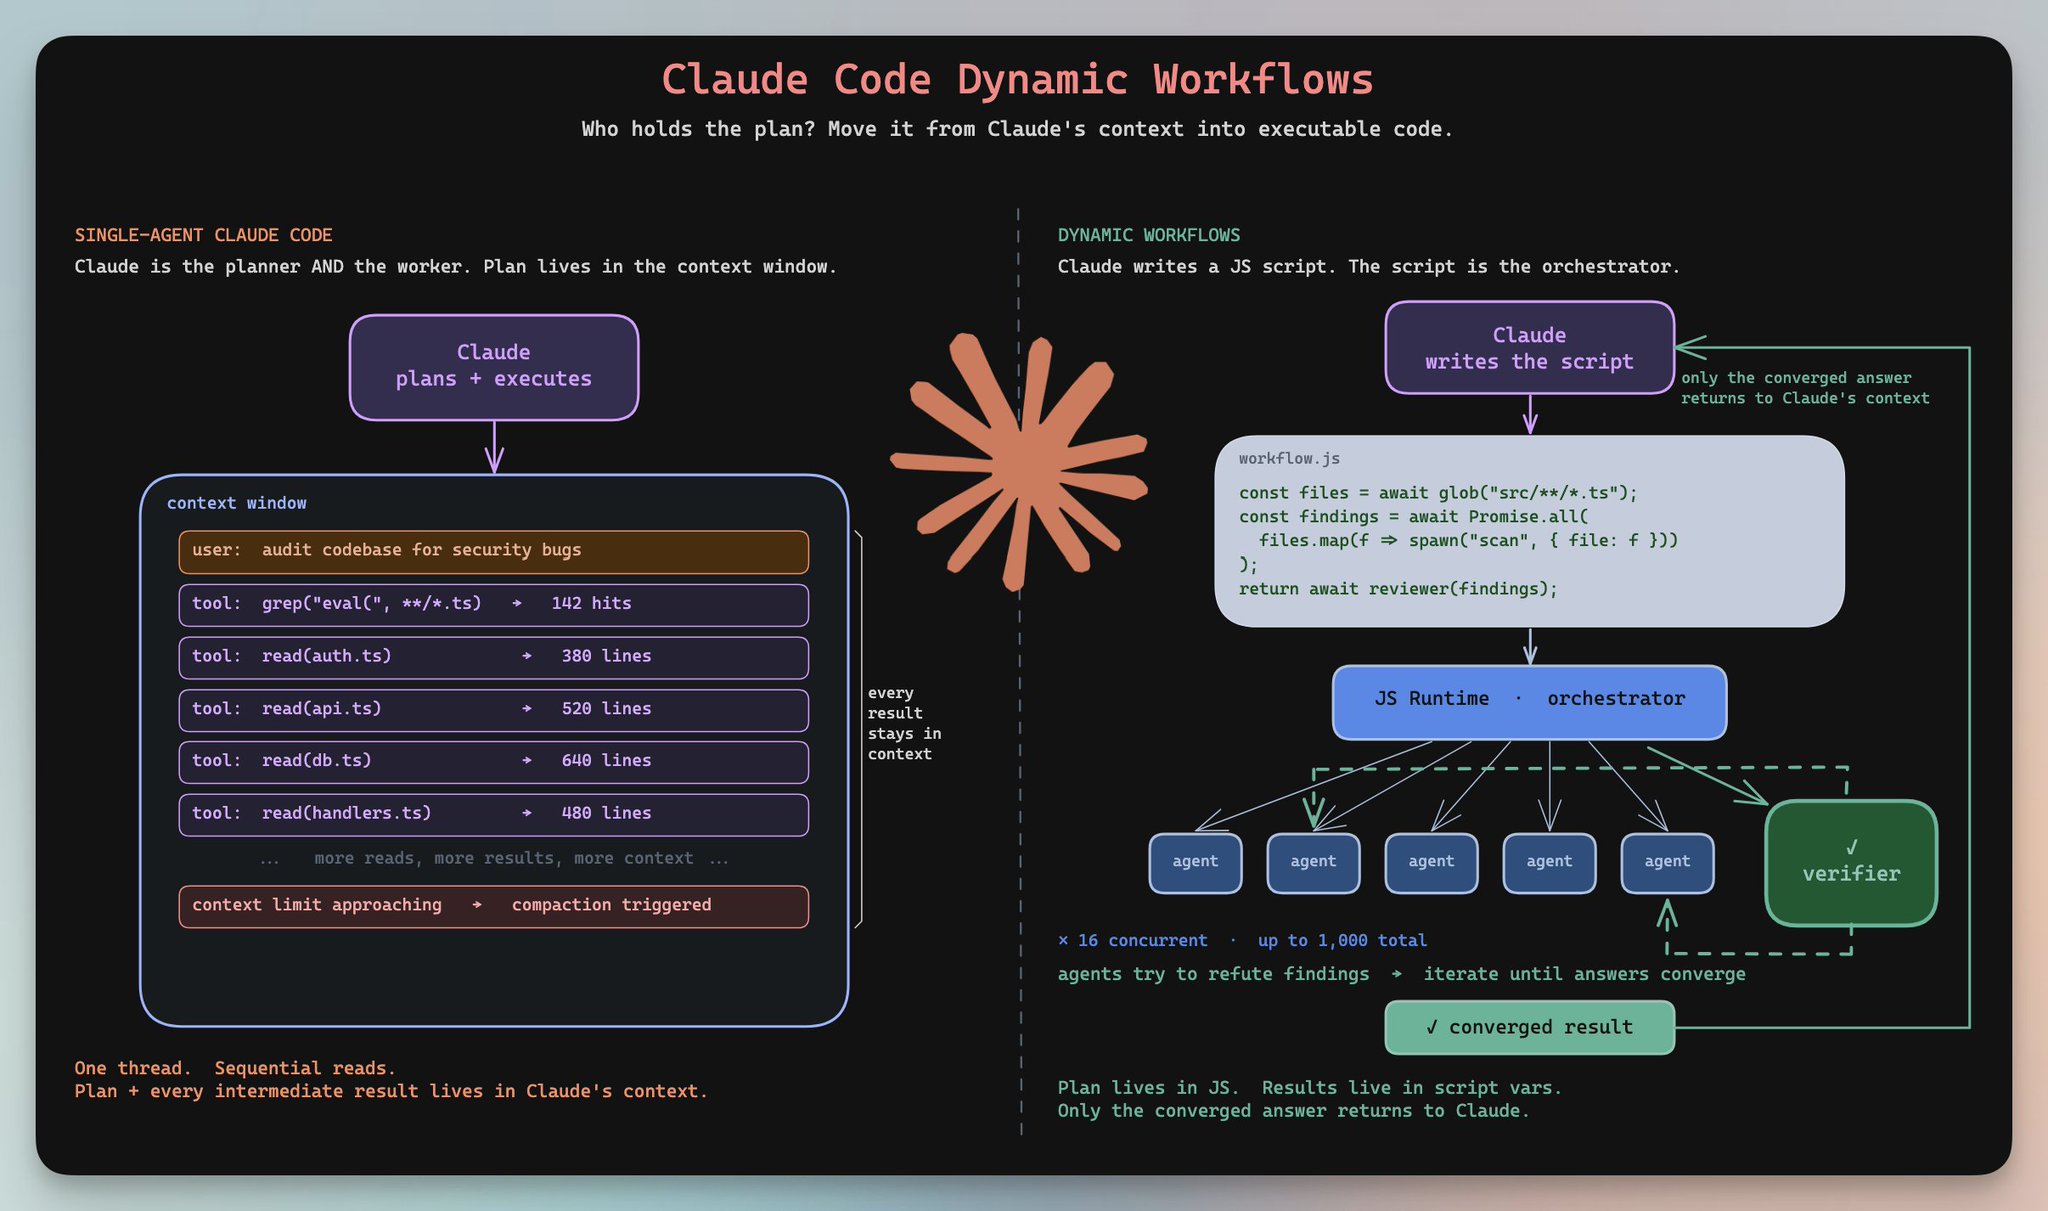This screenshot has width=2048, height=1211.
Task: Select the 'JS Runtime · orchestrator' block
Action: [x=1529, y=702]
